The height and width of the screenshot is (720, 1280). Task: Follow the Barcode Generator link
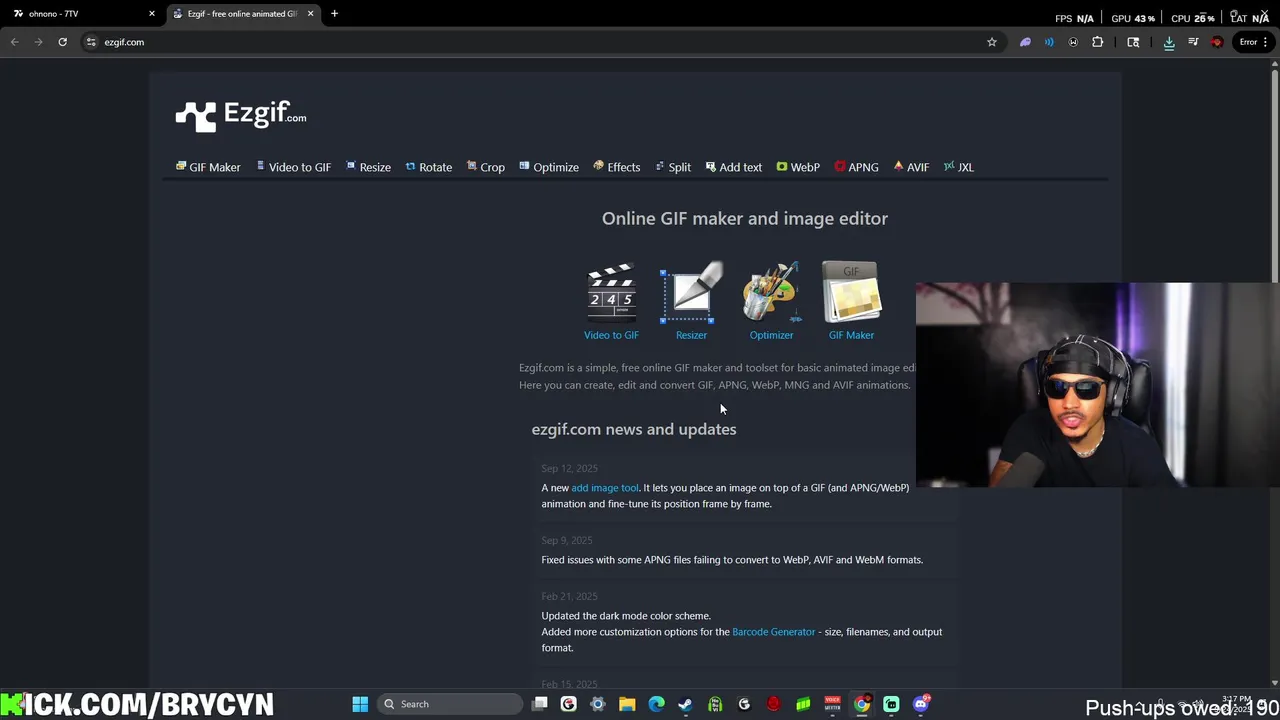pyautogui.click(x=773, y=632)
